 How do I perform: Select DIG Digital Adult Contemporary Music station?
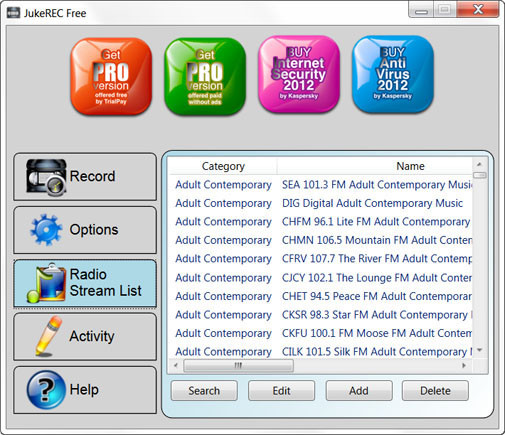pos(372,203)
